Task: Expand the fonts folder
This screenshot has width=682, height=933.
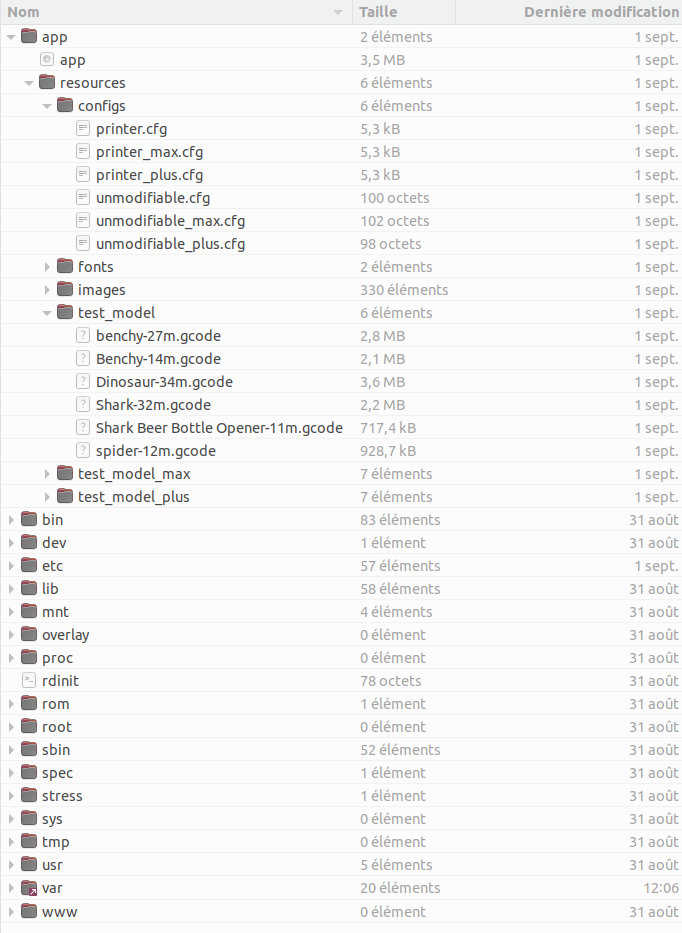Action: click(x=47, y=267)
